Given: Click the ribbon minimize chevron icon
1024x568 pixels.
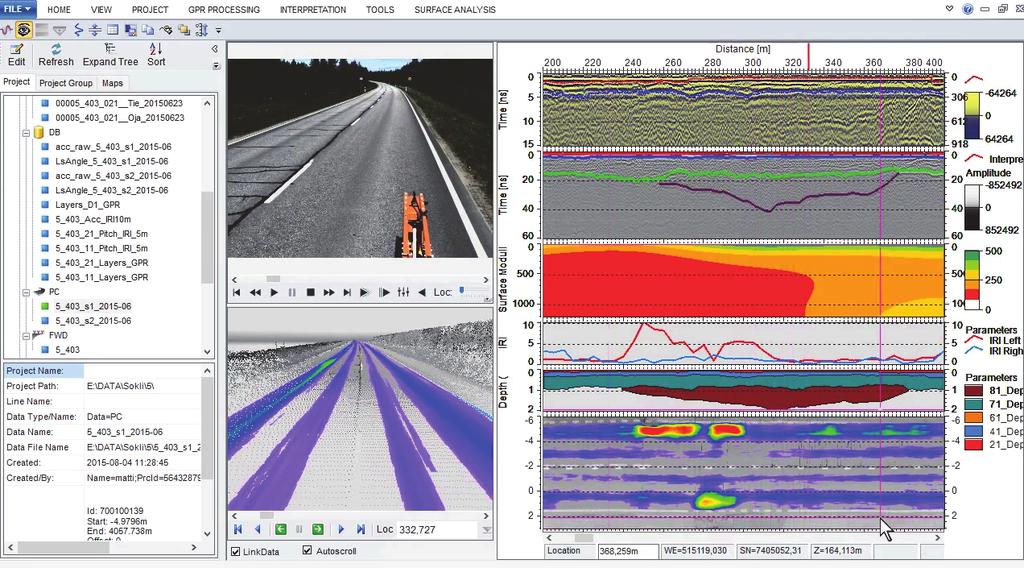Looking at the screenshot, I should (950, 8).
